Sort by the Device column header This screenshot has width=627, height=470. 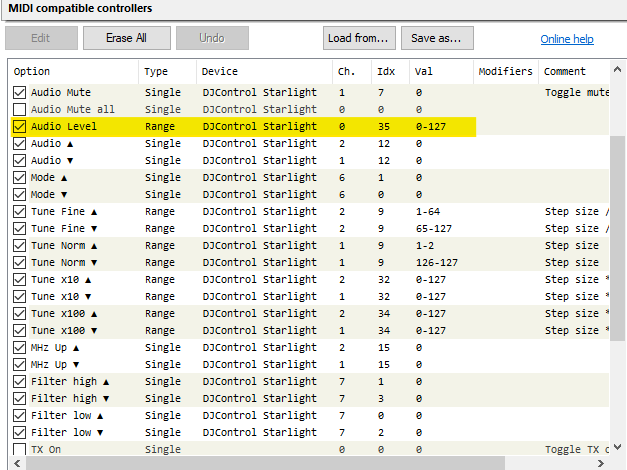click(x=263, y=72)
